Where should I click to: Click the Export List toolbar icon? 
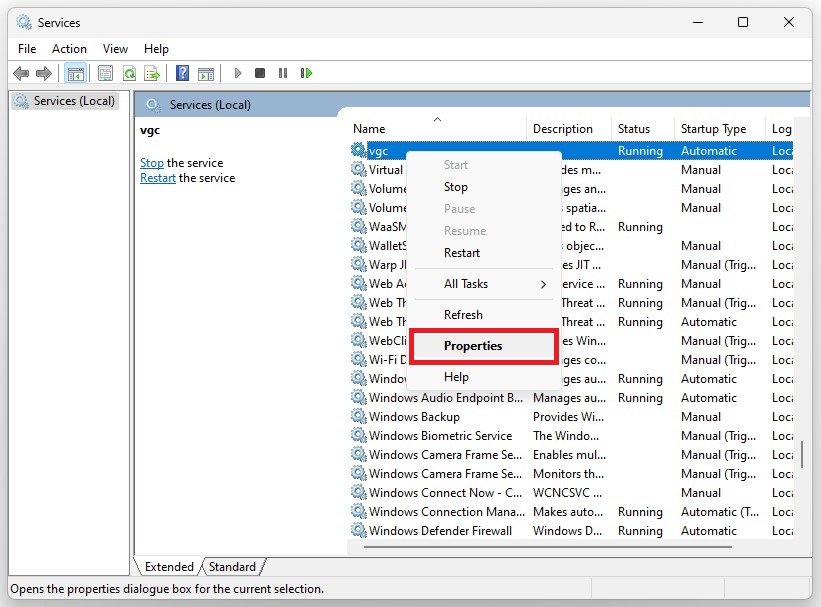pyautogui.click(x=152, y=73)
